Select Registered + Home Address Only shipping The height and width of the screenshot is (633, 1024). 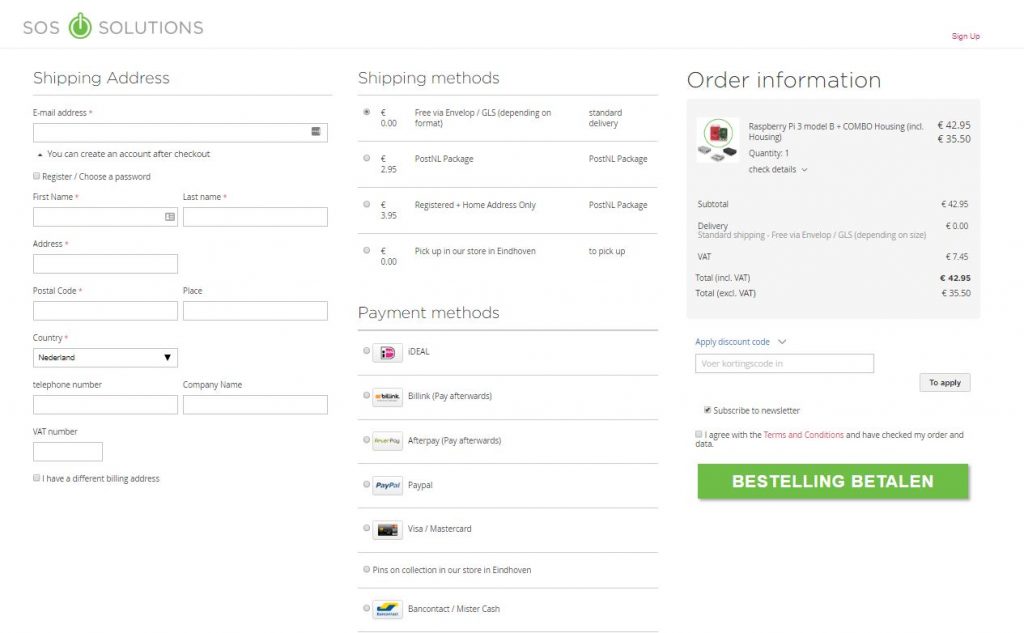pyautogui.click(x=366, y=204)
